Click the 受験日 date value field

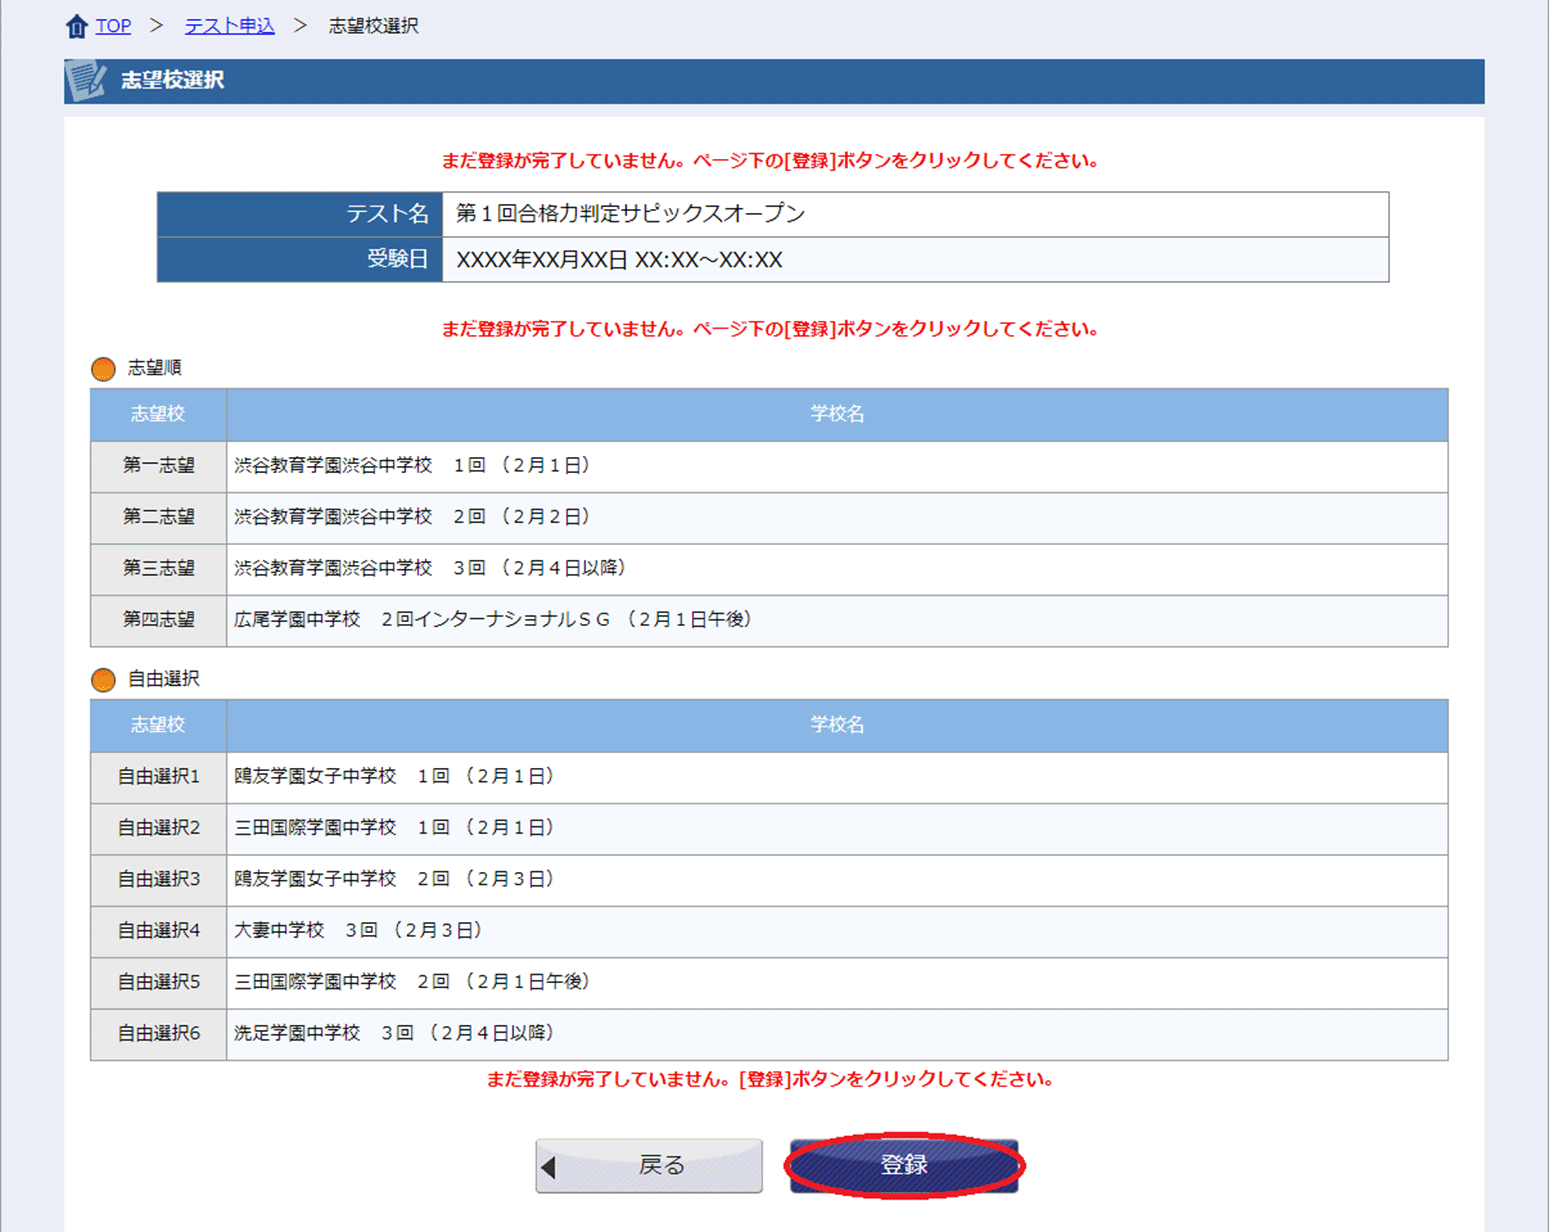pyautogui.click(x=619, y=260)
